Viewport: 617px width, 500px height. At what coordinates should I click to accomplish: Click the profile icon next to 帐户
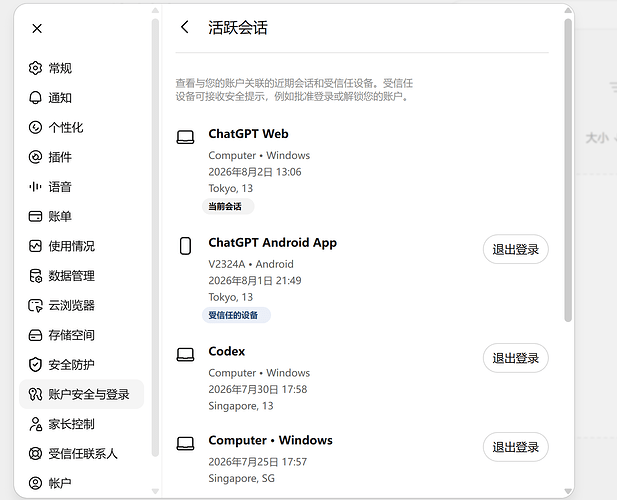(35, 483)
